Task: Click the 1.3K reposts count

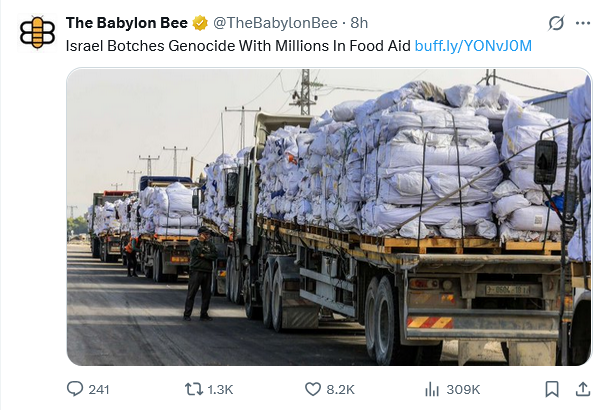Action: coord(220,389)
